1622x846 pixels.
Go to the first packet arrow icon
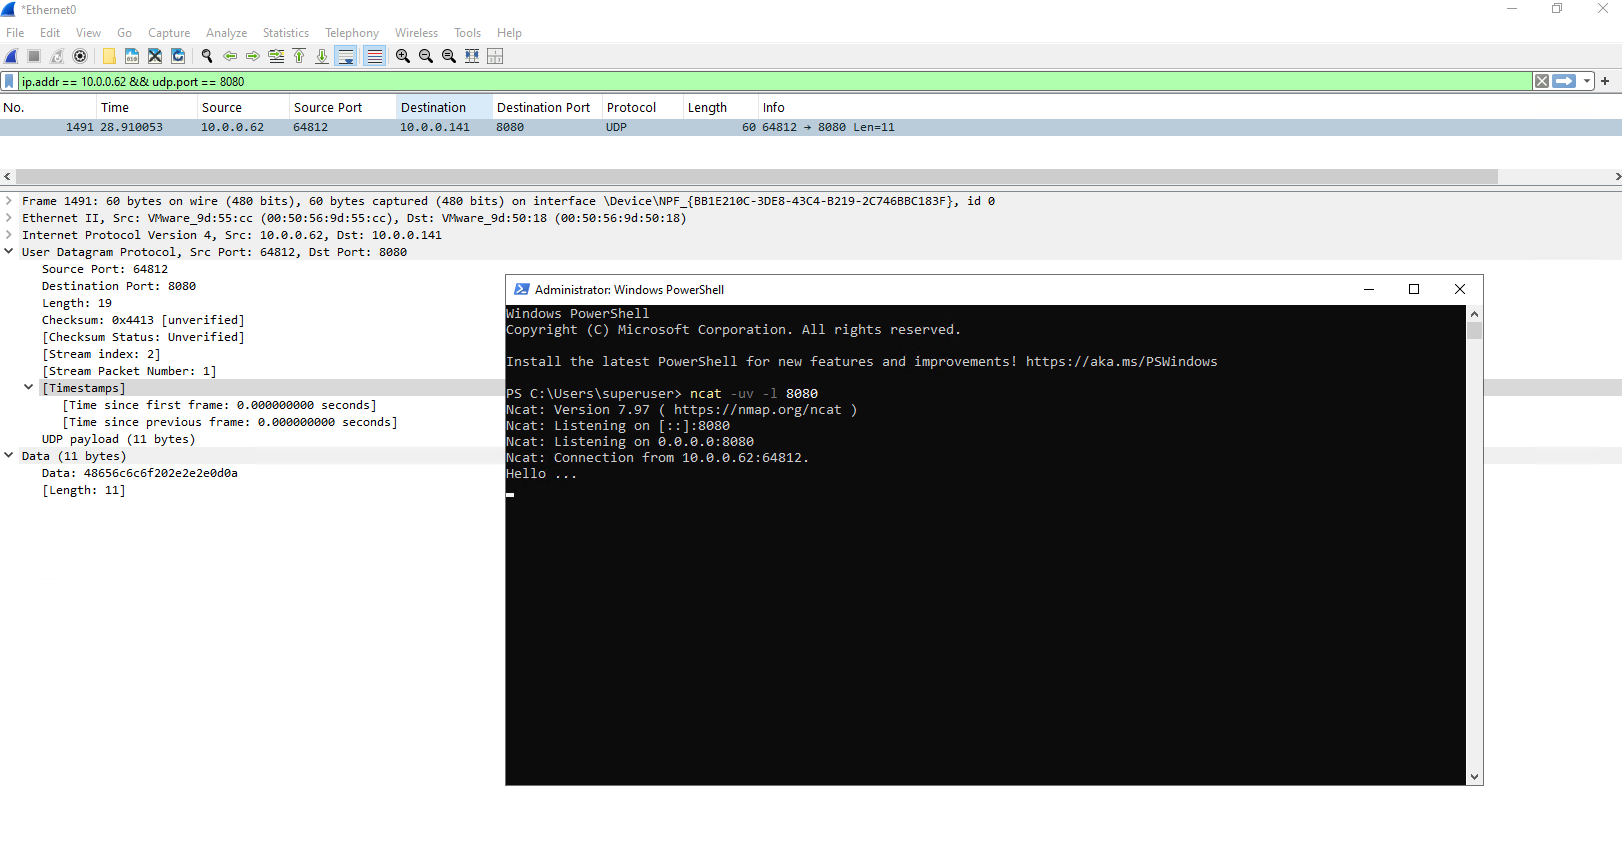tap(299, 56)
